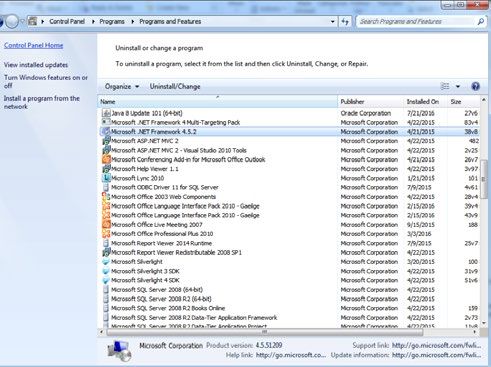Click the Microsoft Office Live Meeting 2007 icon
The width and height of the screenshot is (491, 367).
pos(106,224)
